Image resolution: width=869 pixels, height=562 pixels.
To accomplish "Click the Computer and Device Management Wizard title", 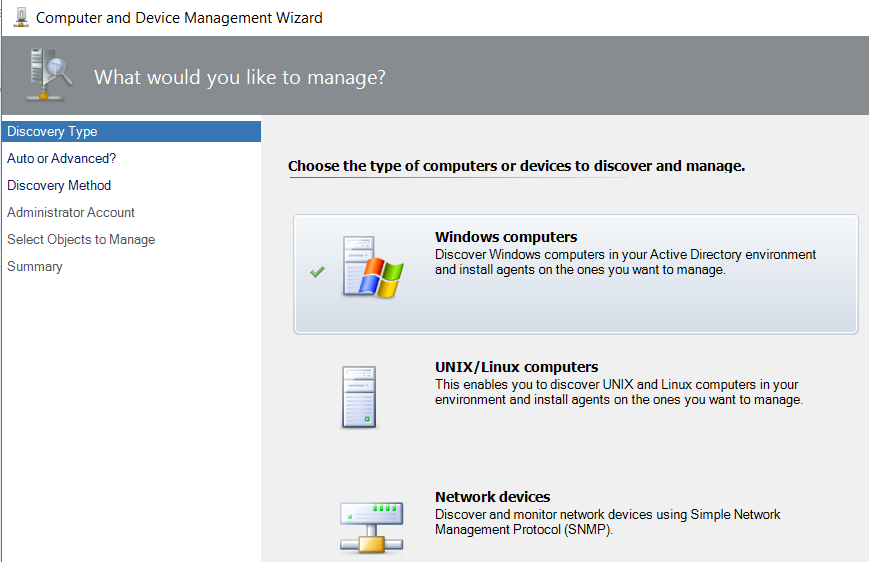I will (179, 18).
